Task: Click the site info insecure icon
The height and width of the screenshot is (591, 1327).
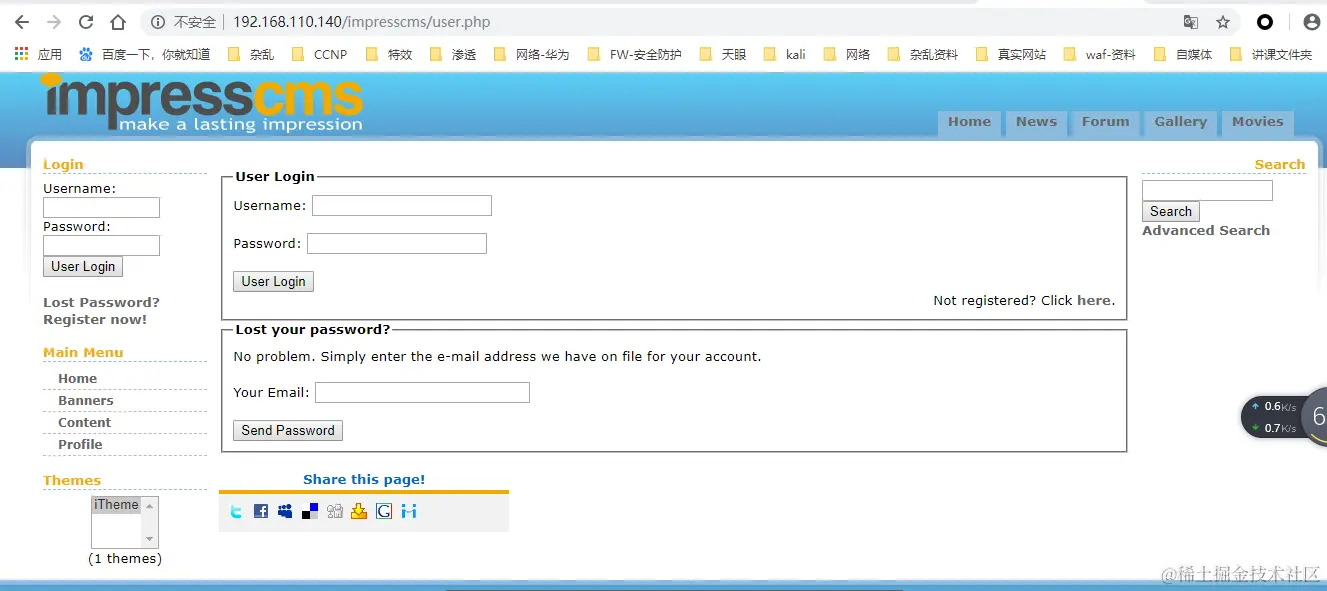Action: (158, 22)
